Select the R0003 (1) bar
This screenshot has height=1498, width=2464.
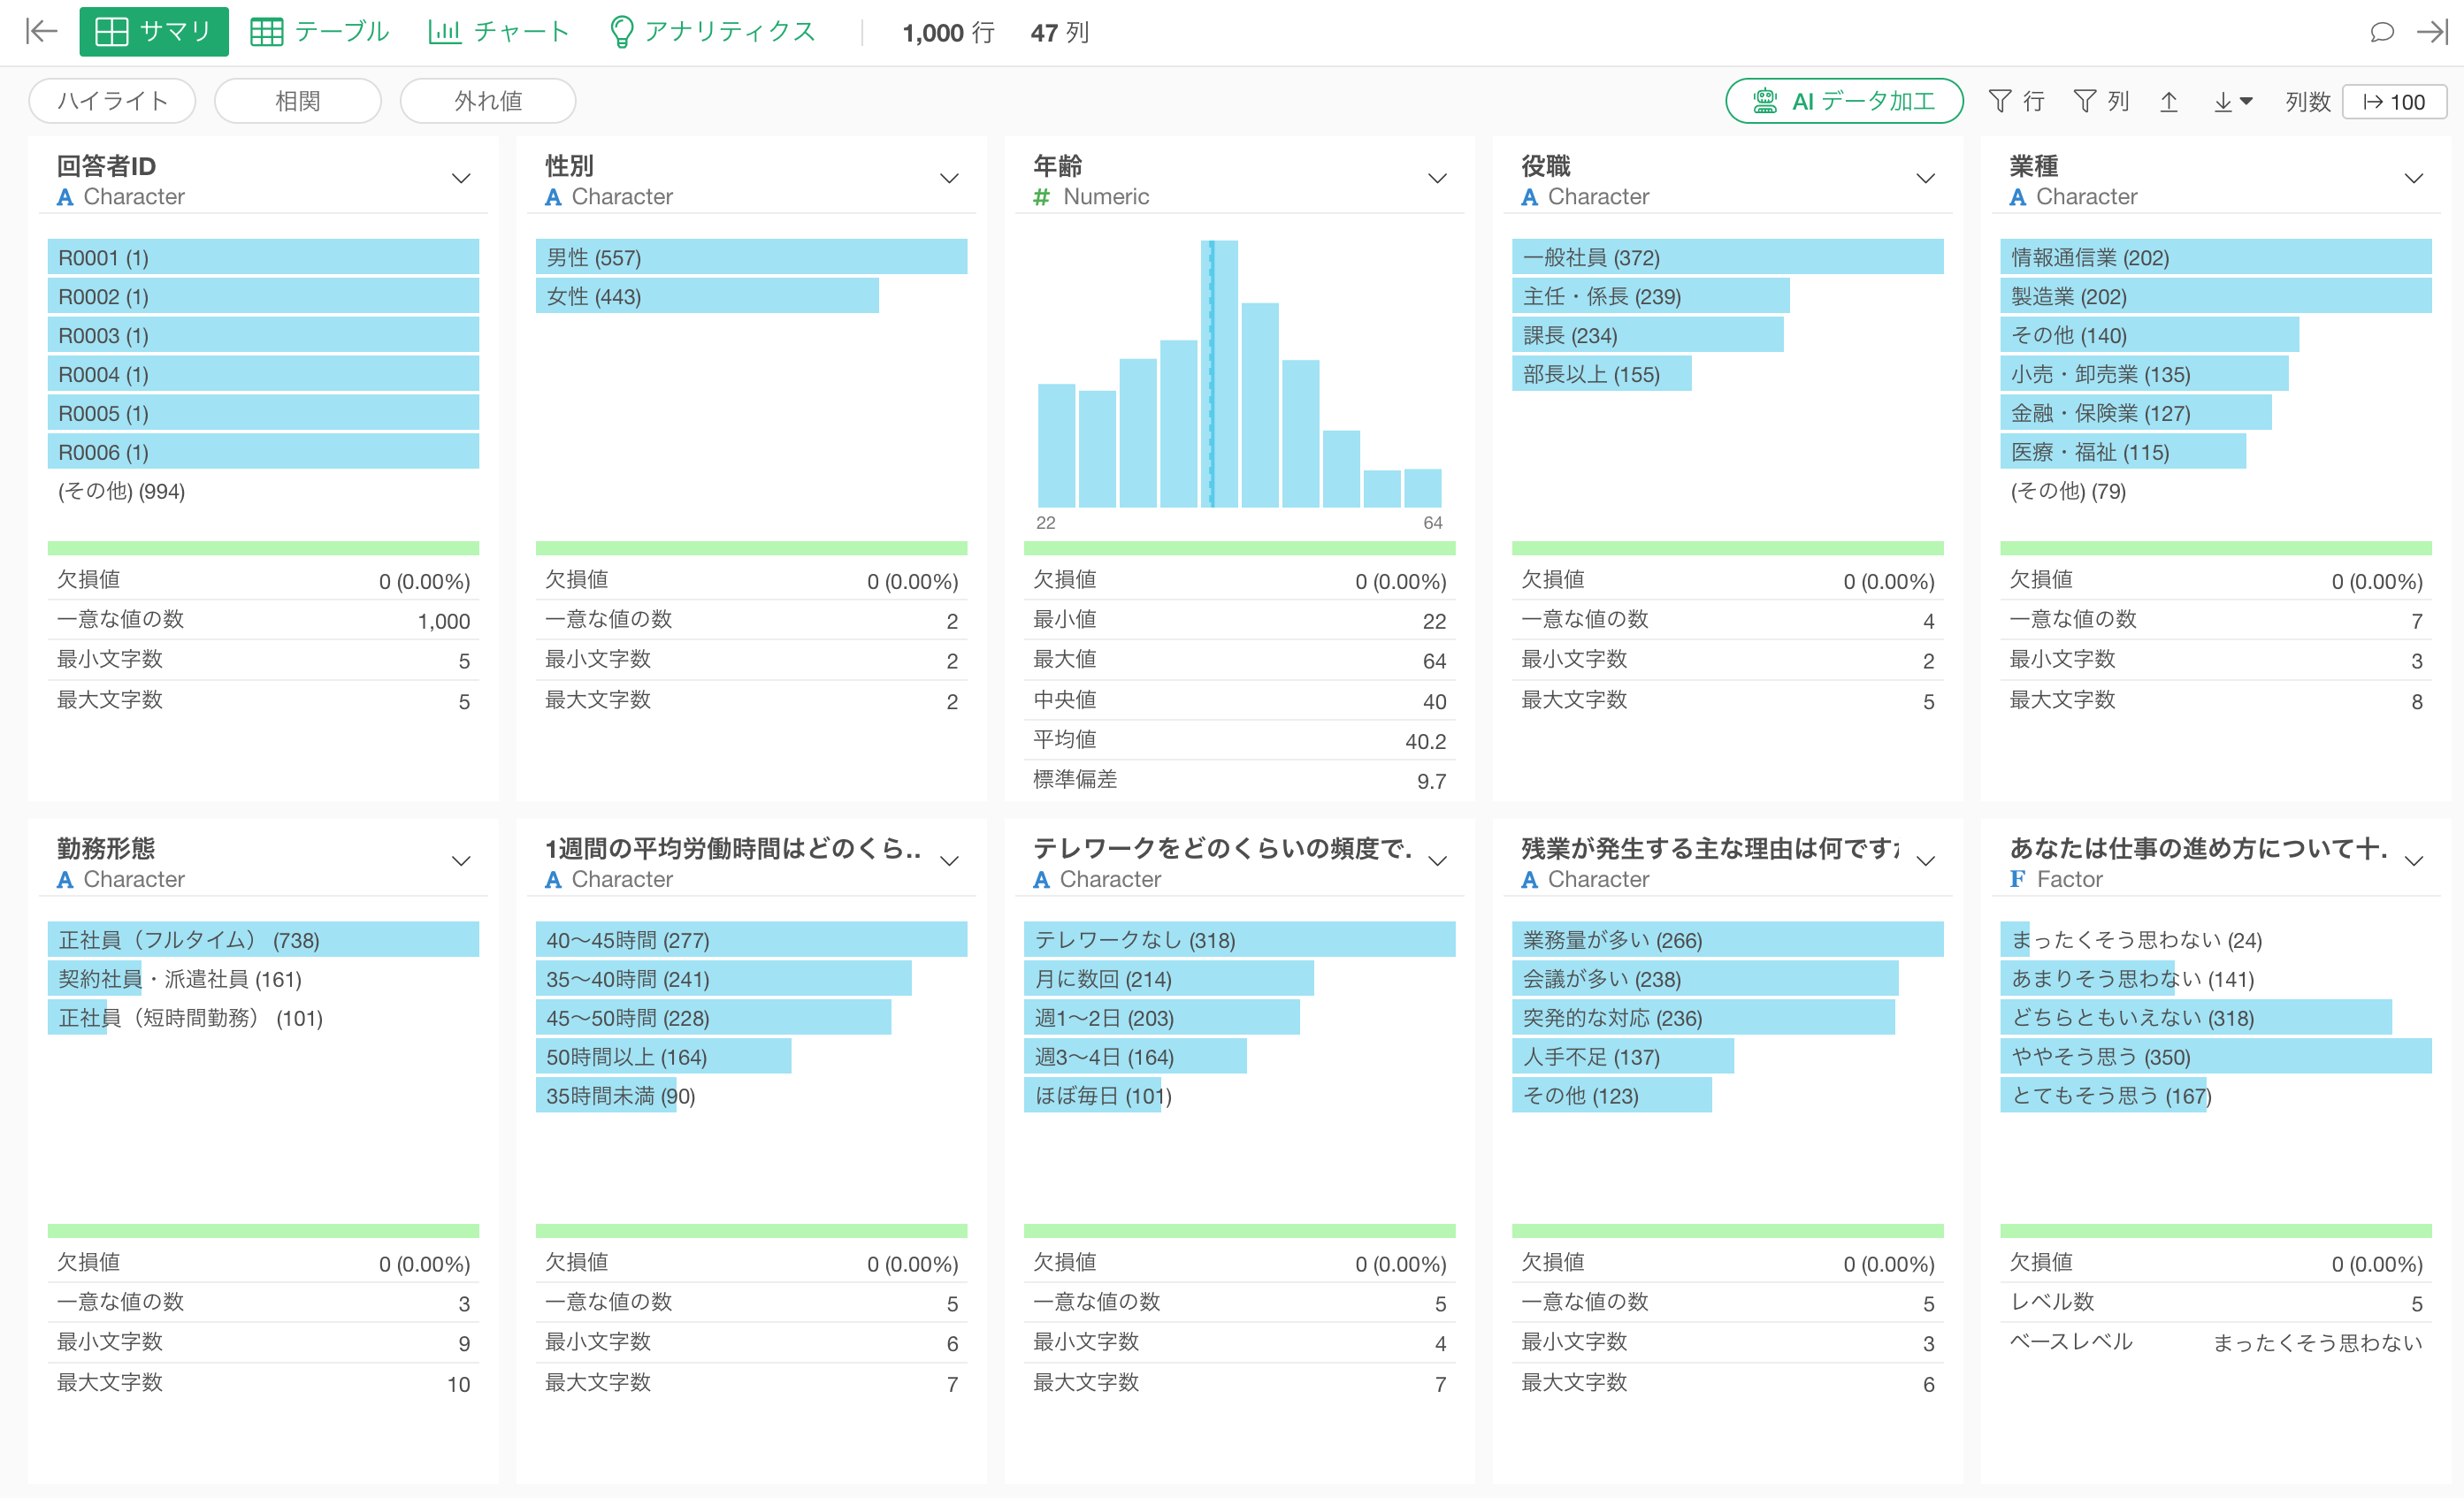pyautogui.click(x=263, y=335)
